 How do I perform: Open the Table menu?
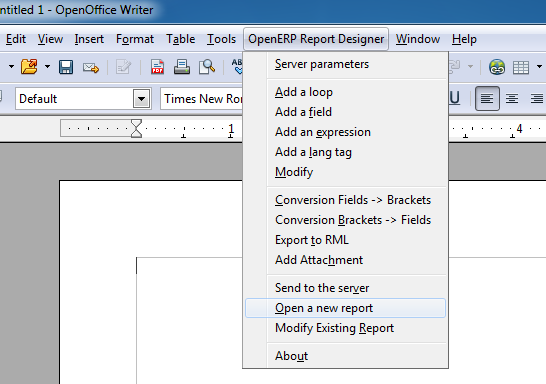(180, 39)
